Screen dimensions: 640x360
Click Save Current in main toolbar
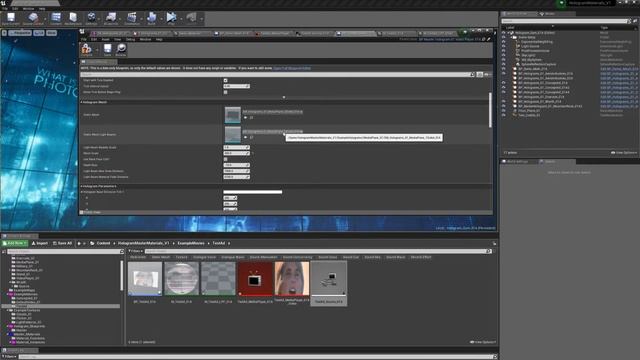(x=11, y=18)
